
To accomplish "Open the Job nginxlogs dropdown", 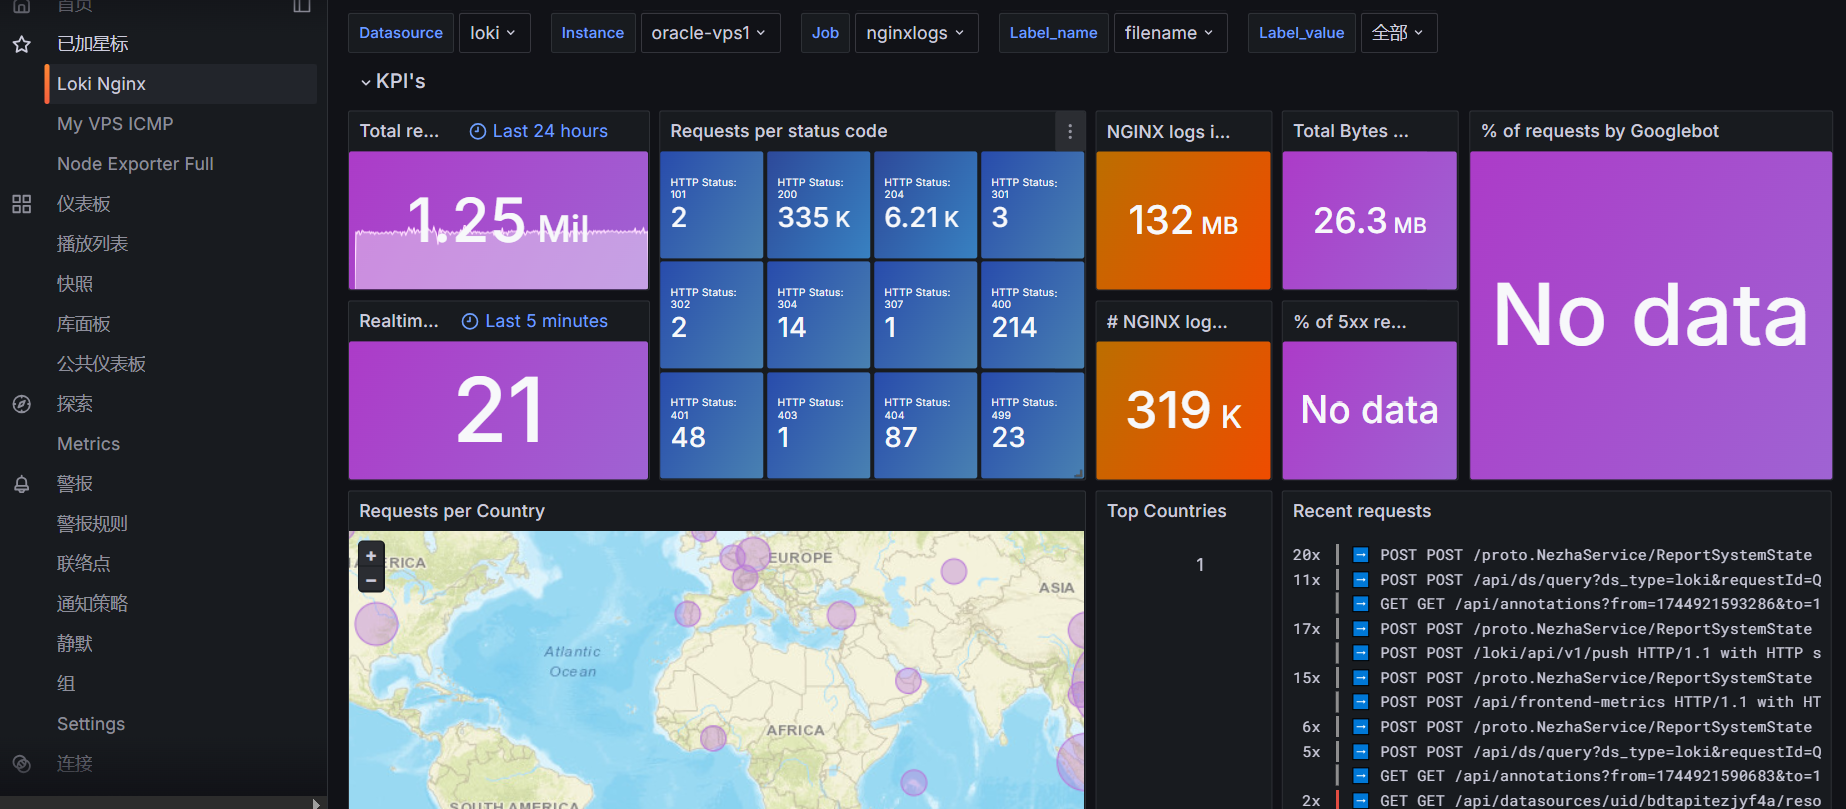I will 915,33.
